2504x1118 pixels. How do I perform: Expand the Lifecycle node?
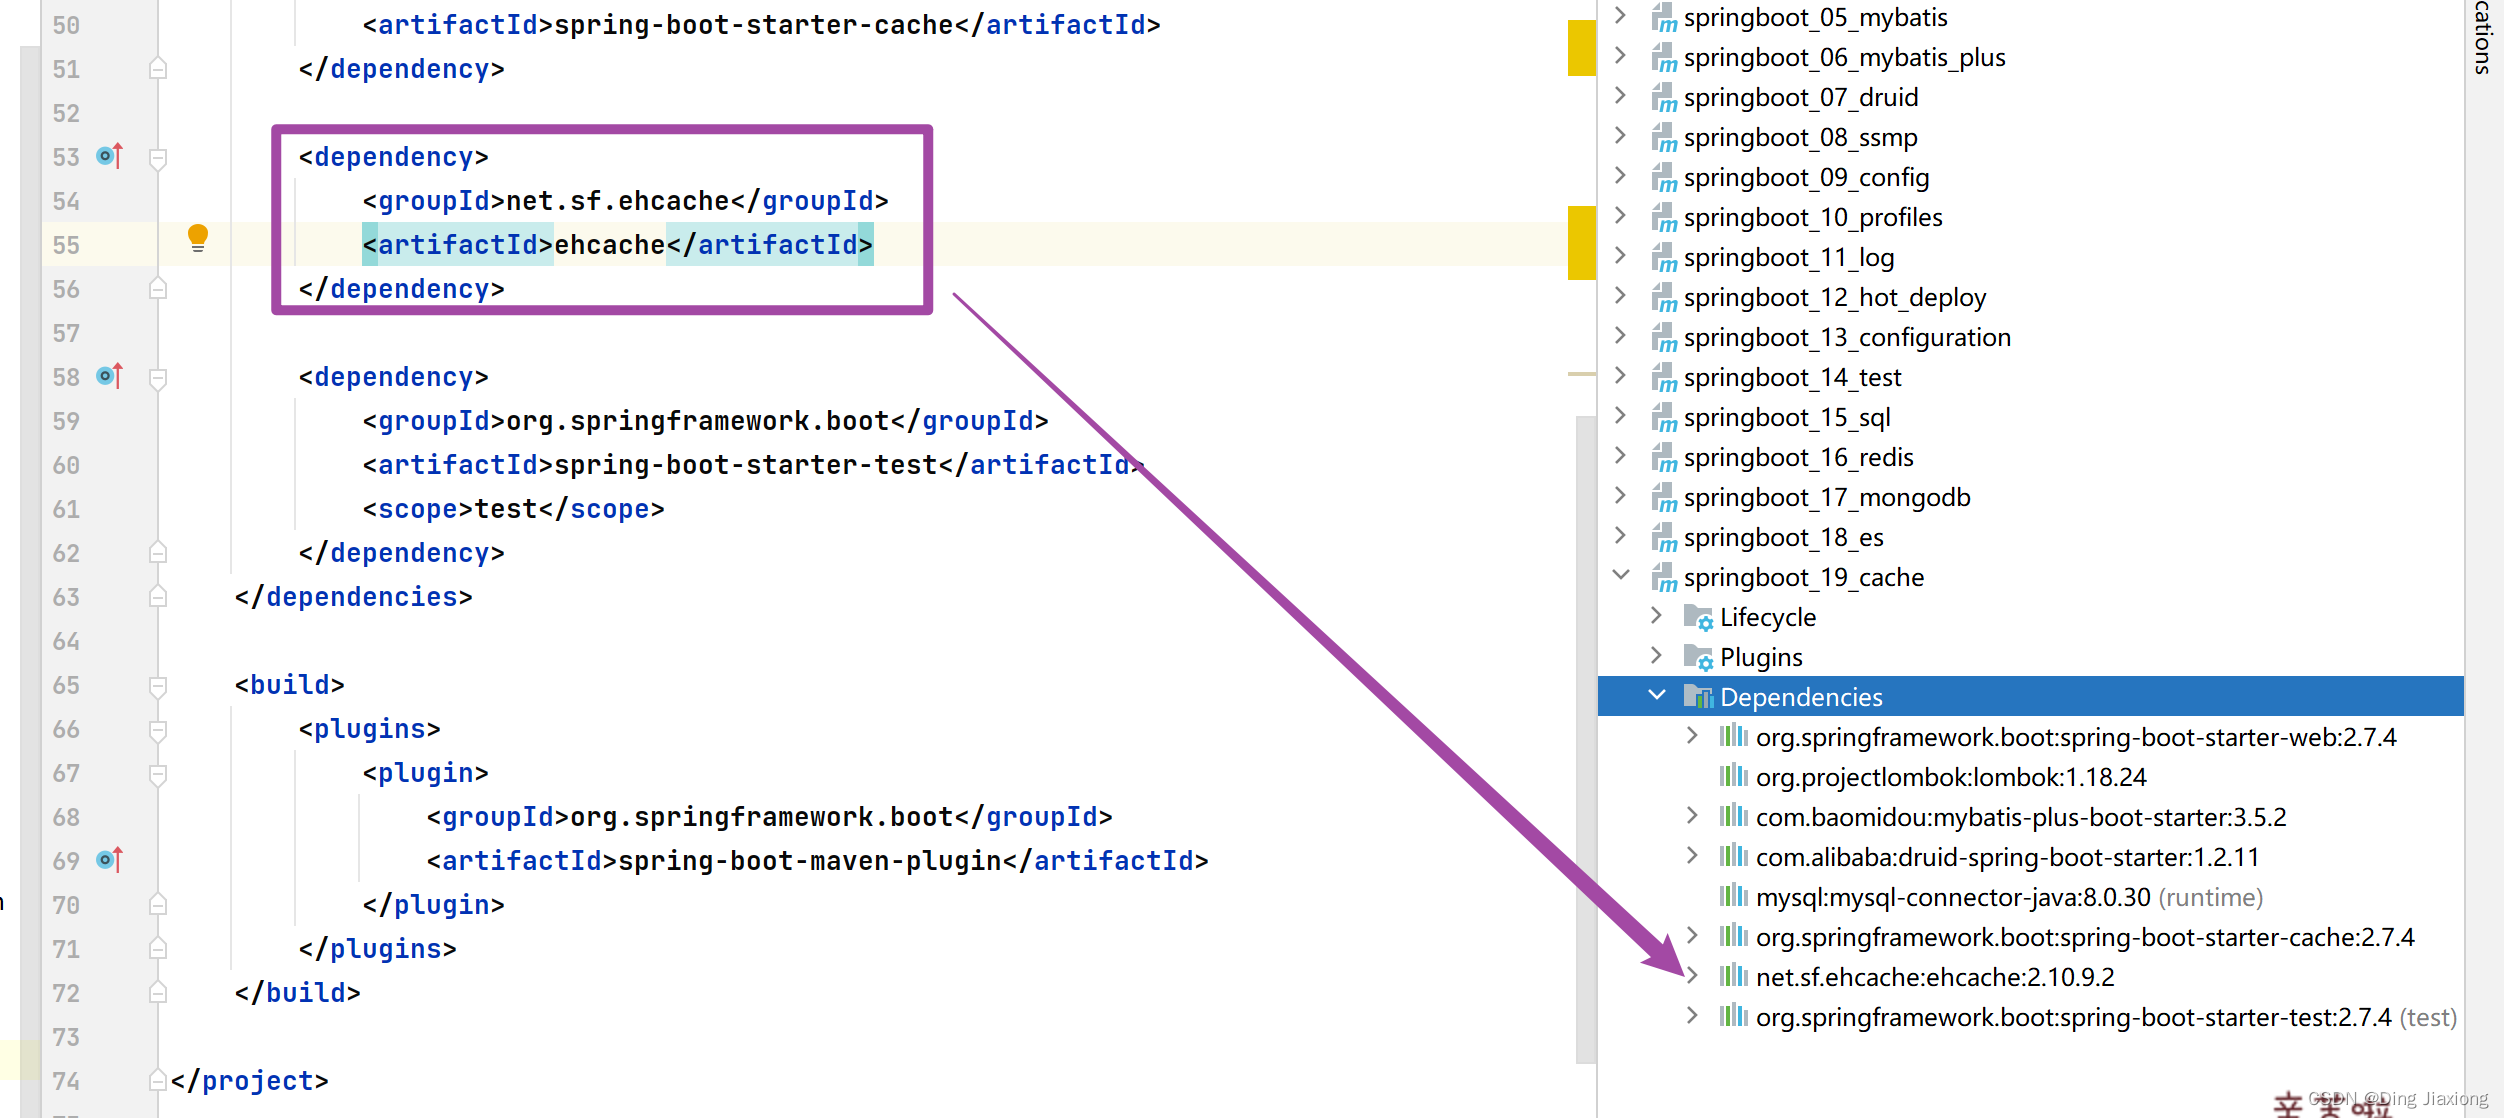coord(1657,615)
